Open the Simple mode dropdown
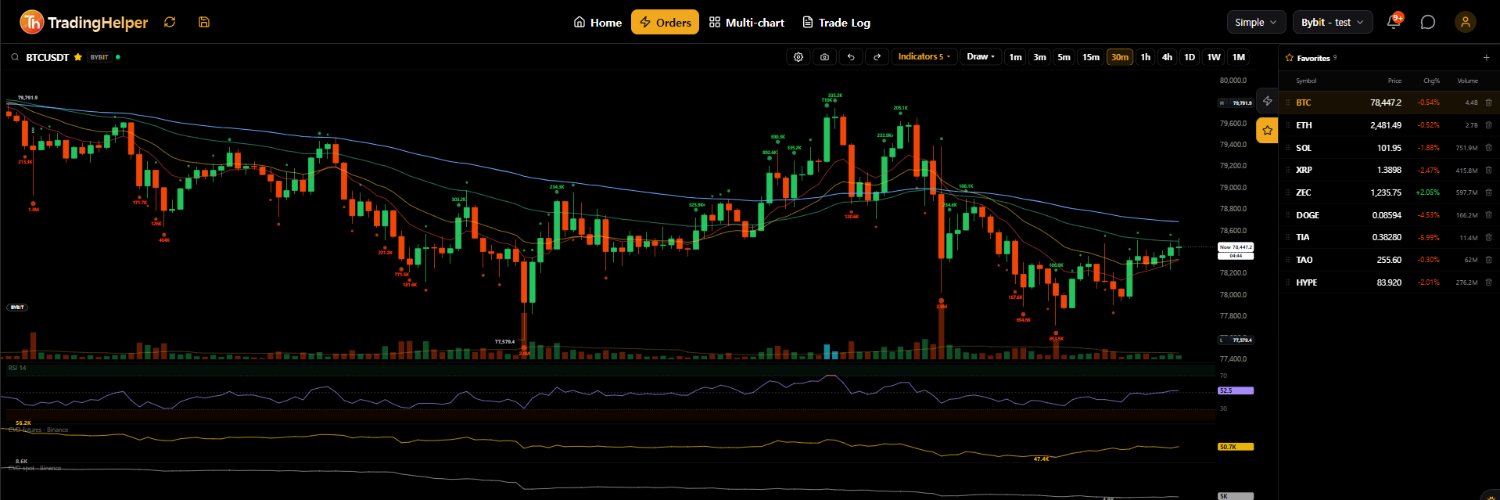The image size is (1500, 500). pos(1257,22)
